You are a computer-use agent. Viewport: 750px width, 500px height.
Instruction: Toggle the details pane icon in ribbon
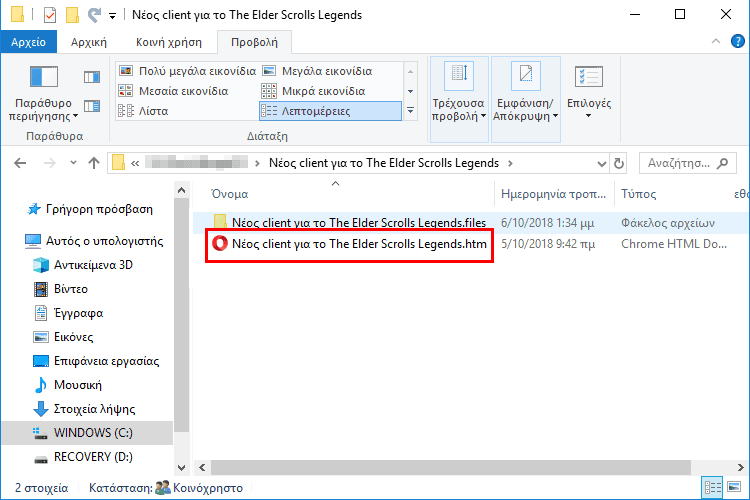(92, 105)
